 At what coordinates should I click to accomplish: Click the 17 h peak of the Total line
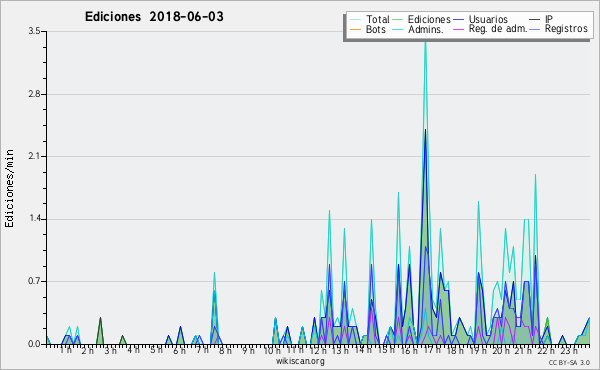point(425,38)
